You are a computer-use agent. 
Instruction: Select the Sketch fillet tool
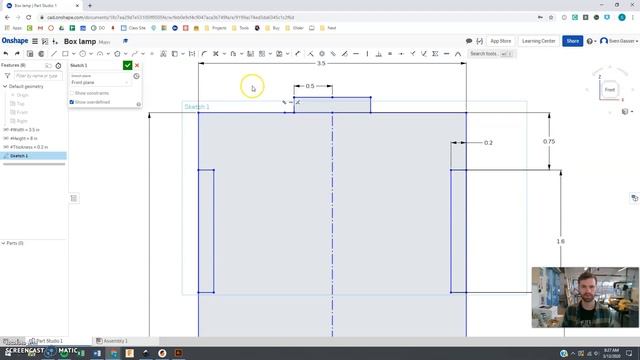click(x=204, y=53)
